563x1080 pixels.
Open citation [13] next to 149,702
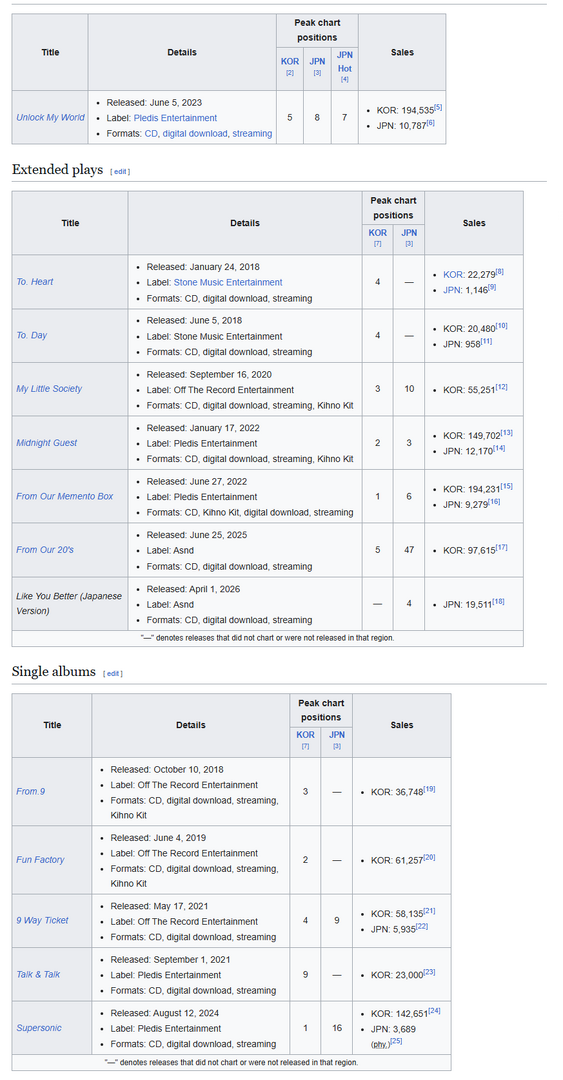(x=506, y=433)
